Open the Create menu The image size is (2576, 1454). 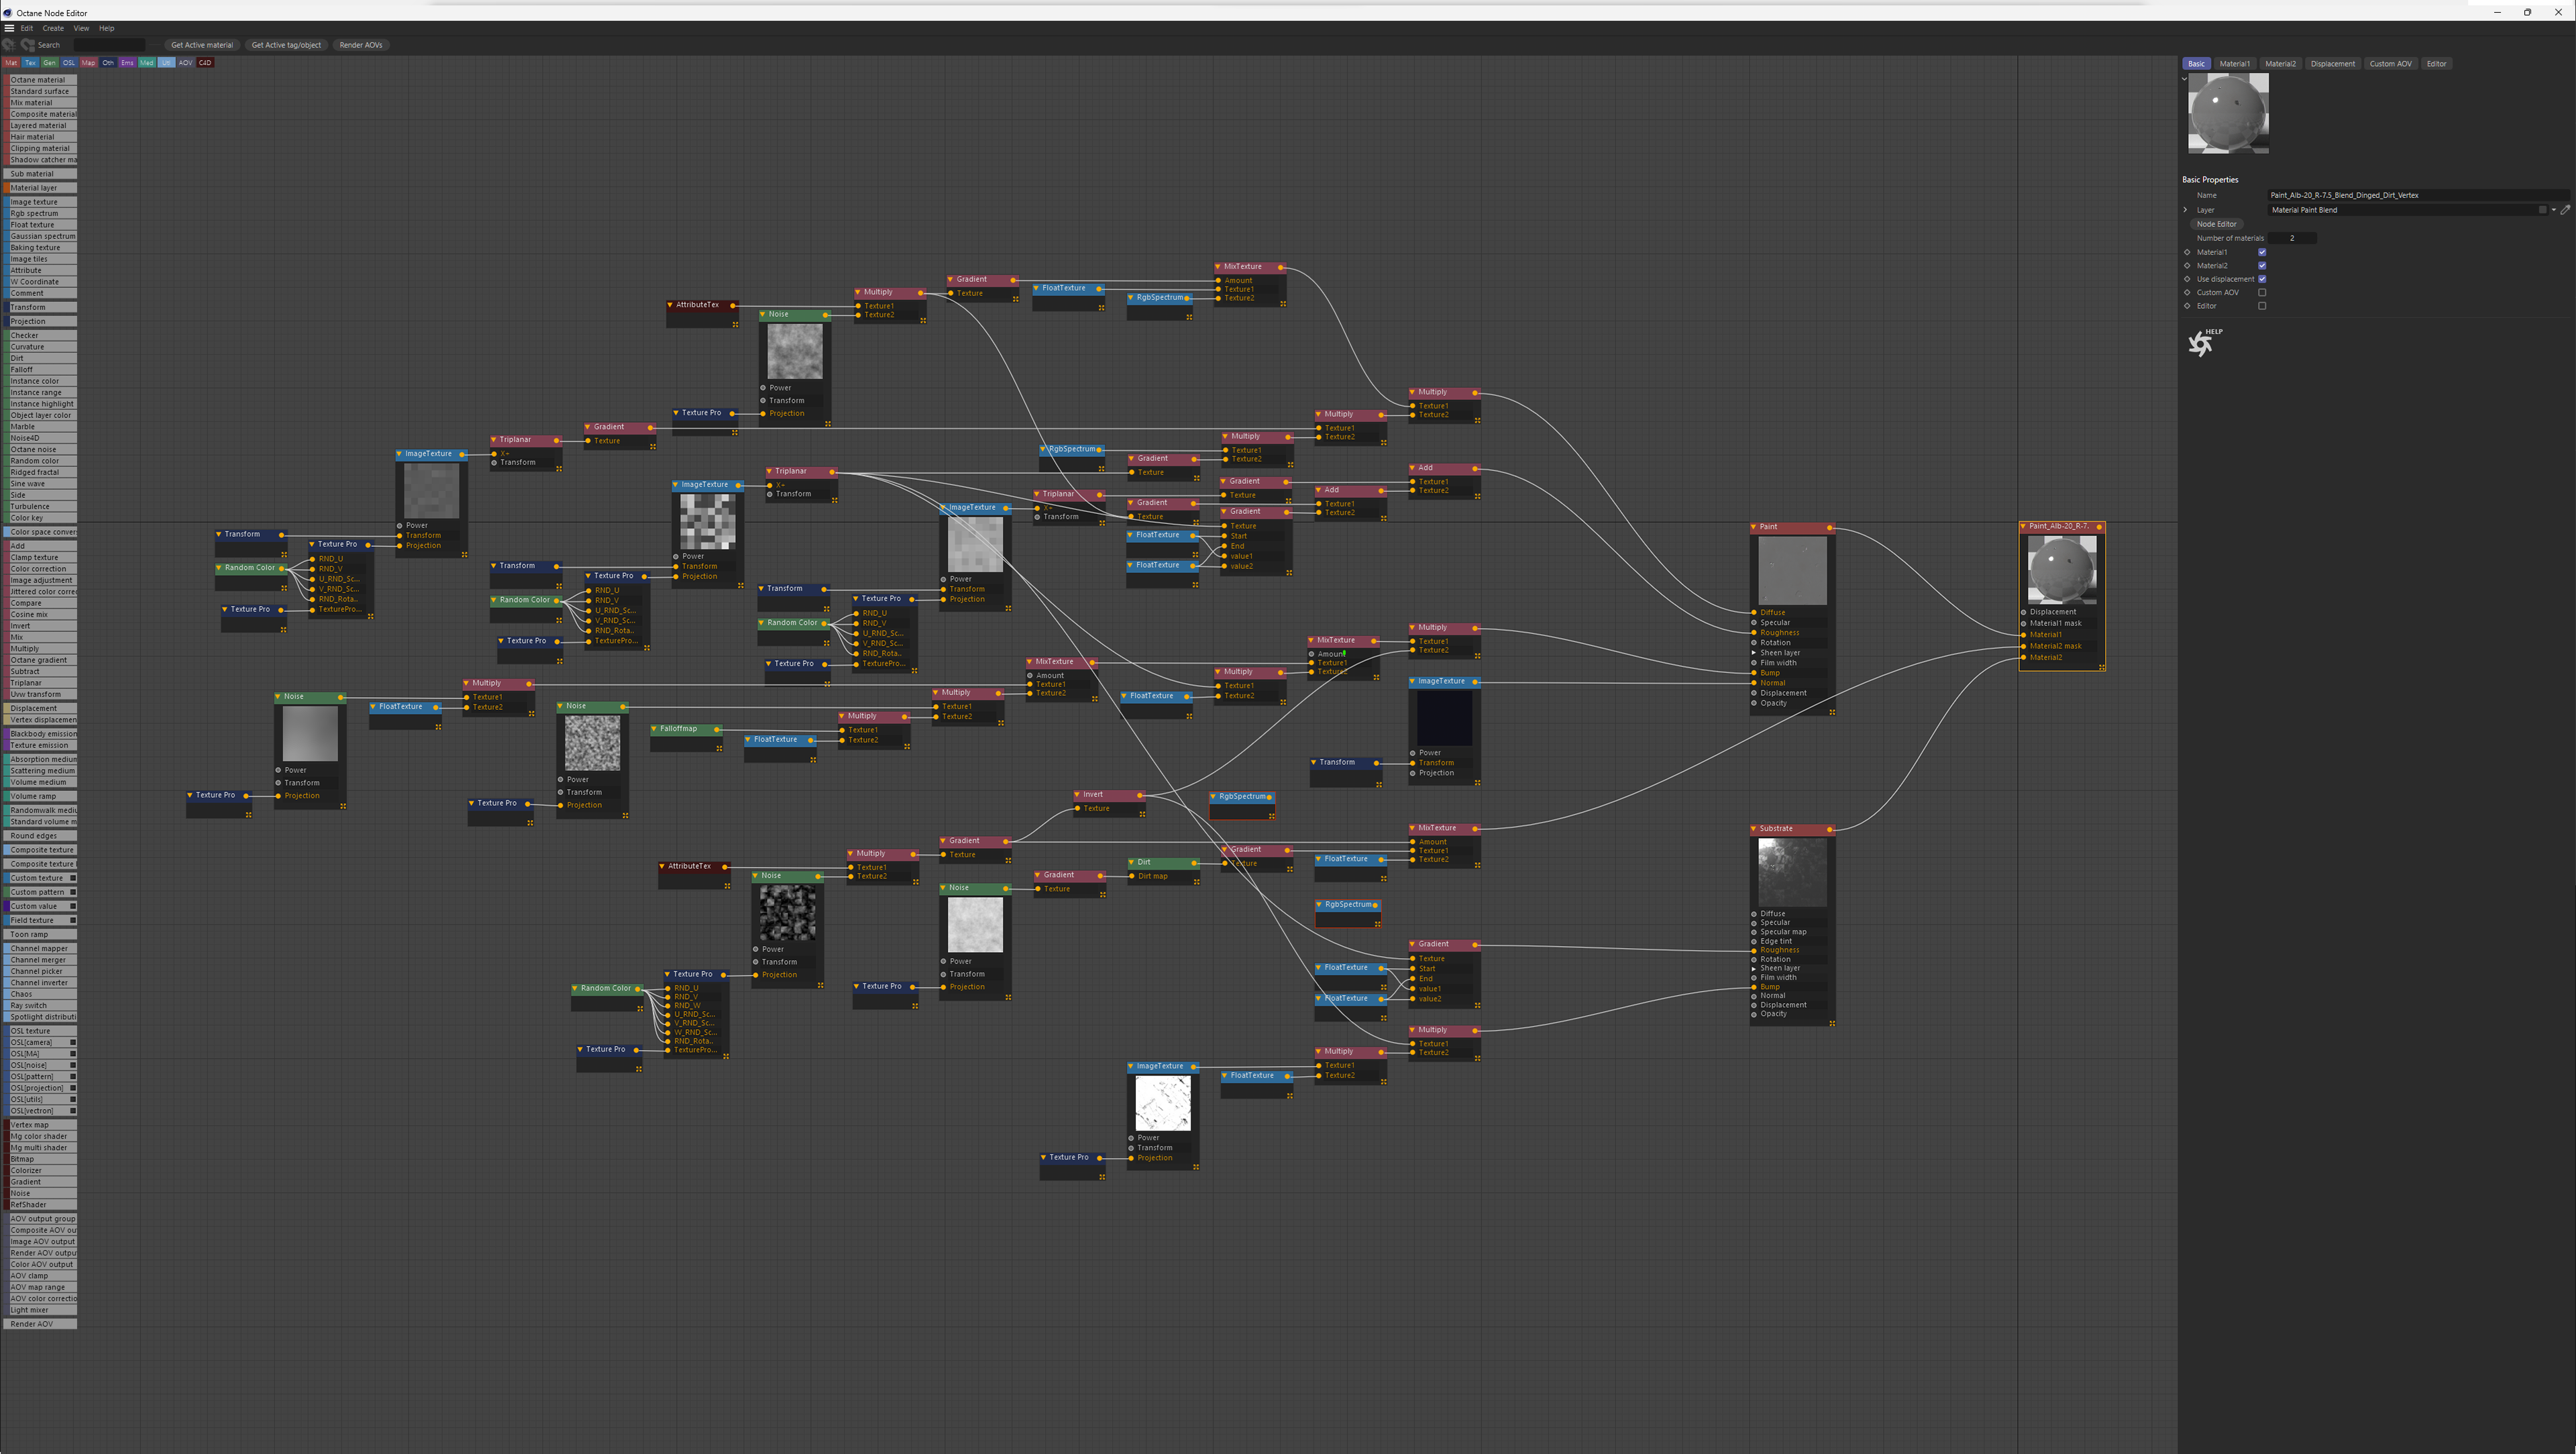53,28
